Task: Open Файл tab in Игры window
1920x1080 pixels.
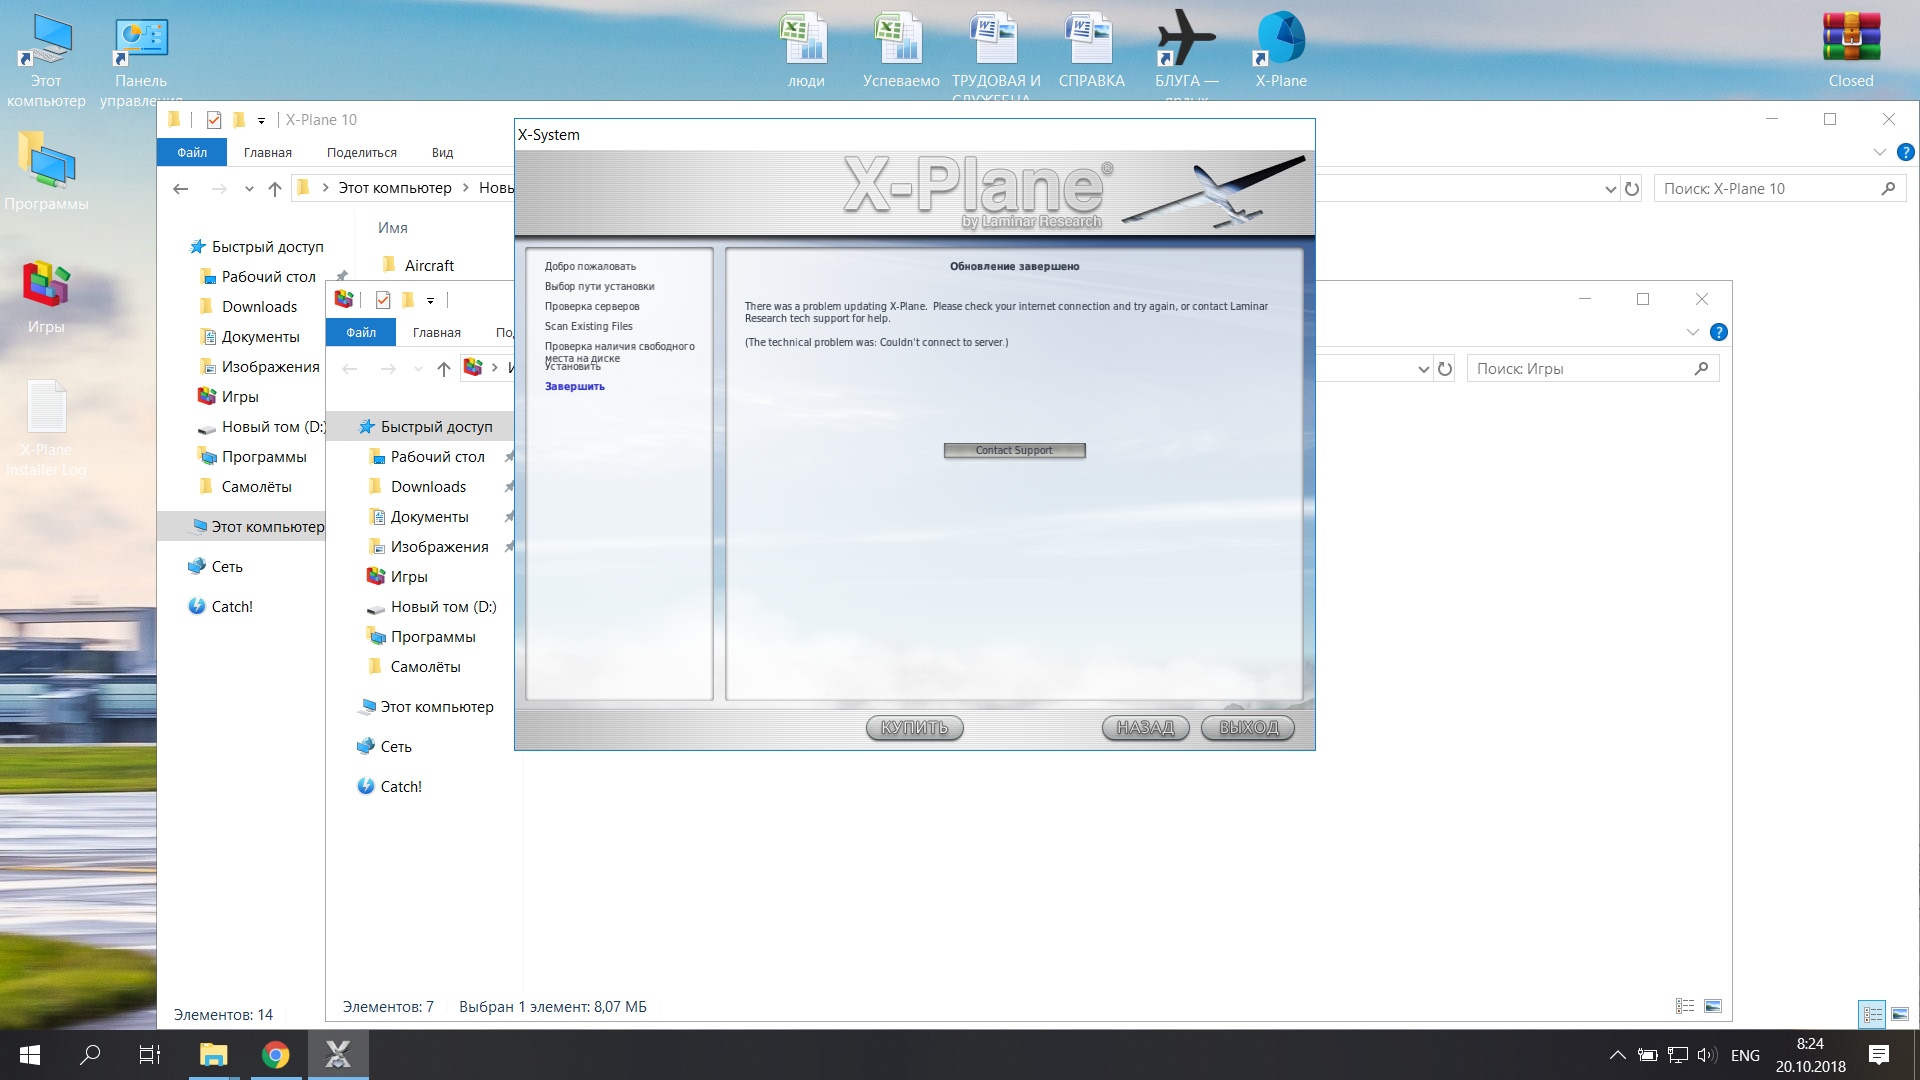Action: pos(361,333)
